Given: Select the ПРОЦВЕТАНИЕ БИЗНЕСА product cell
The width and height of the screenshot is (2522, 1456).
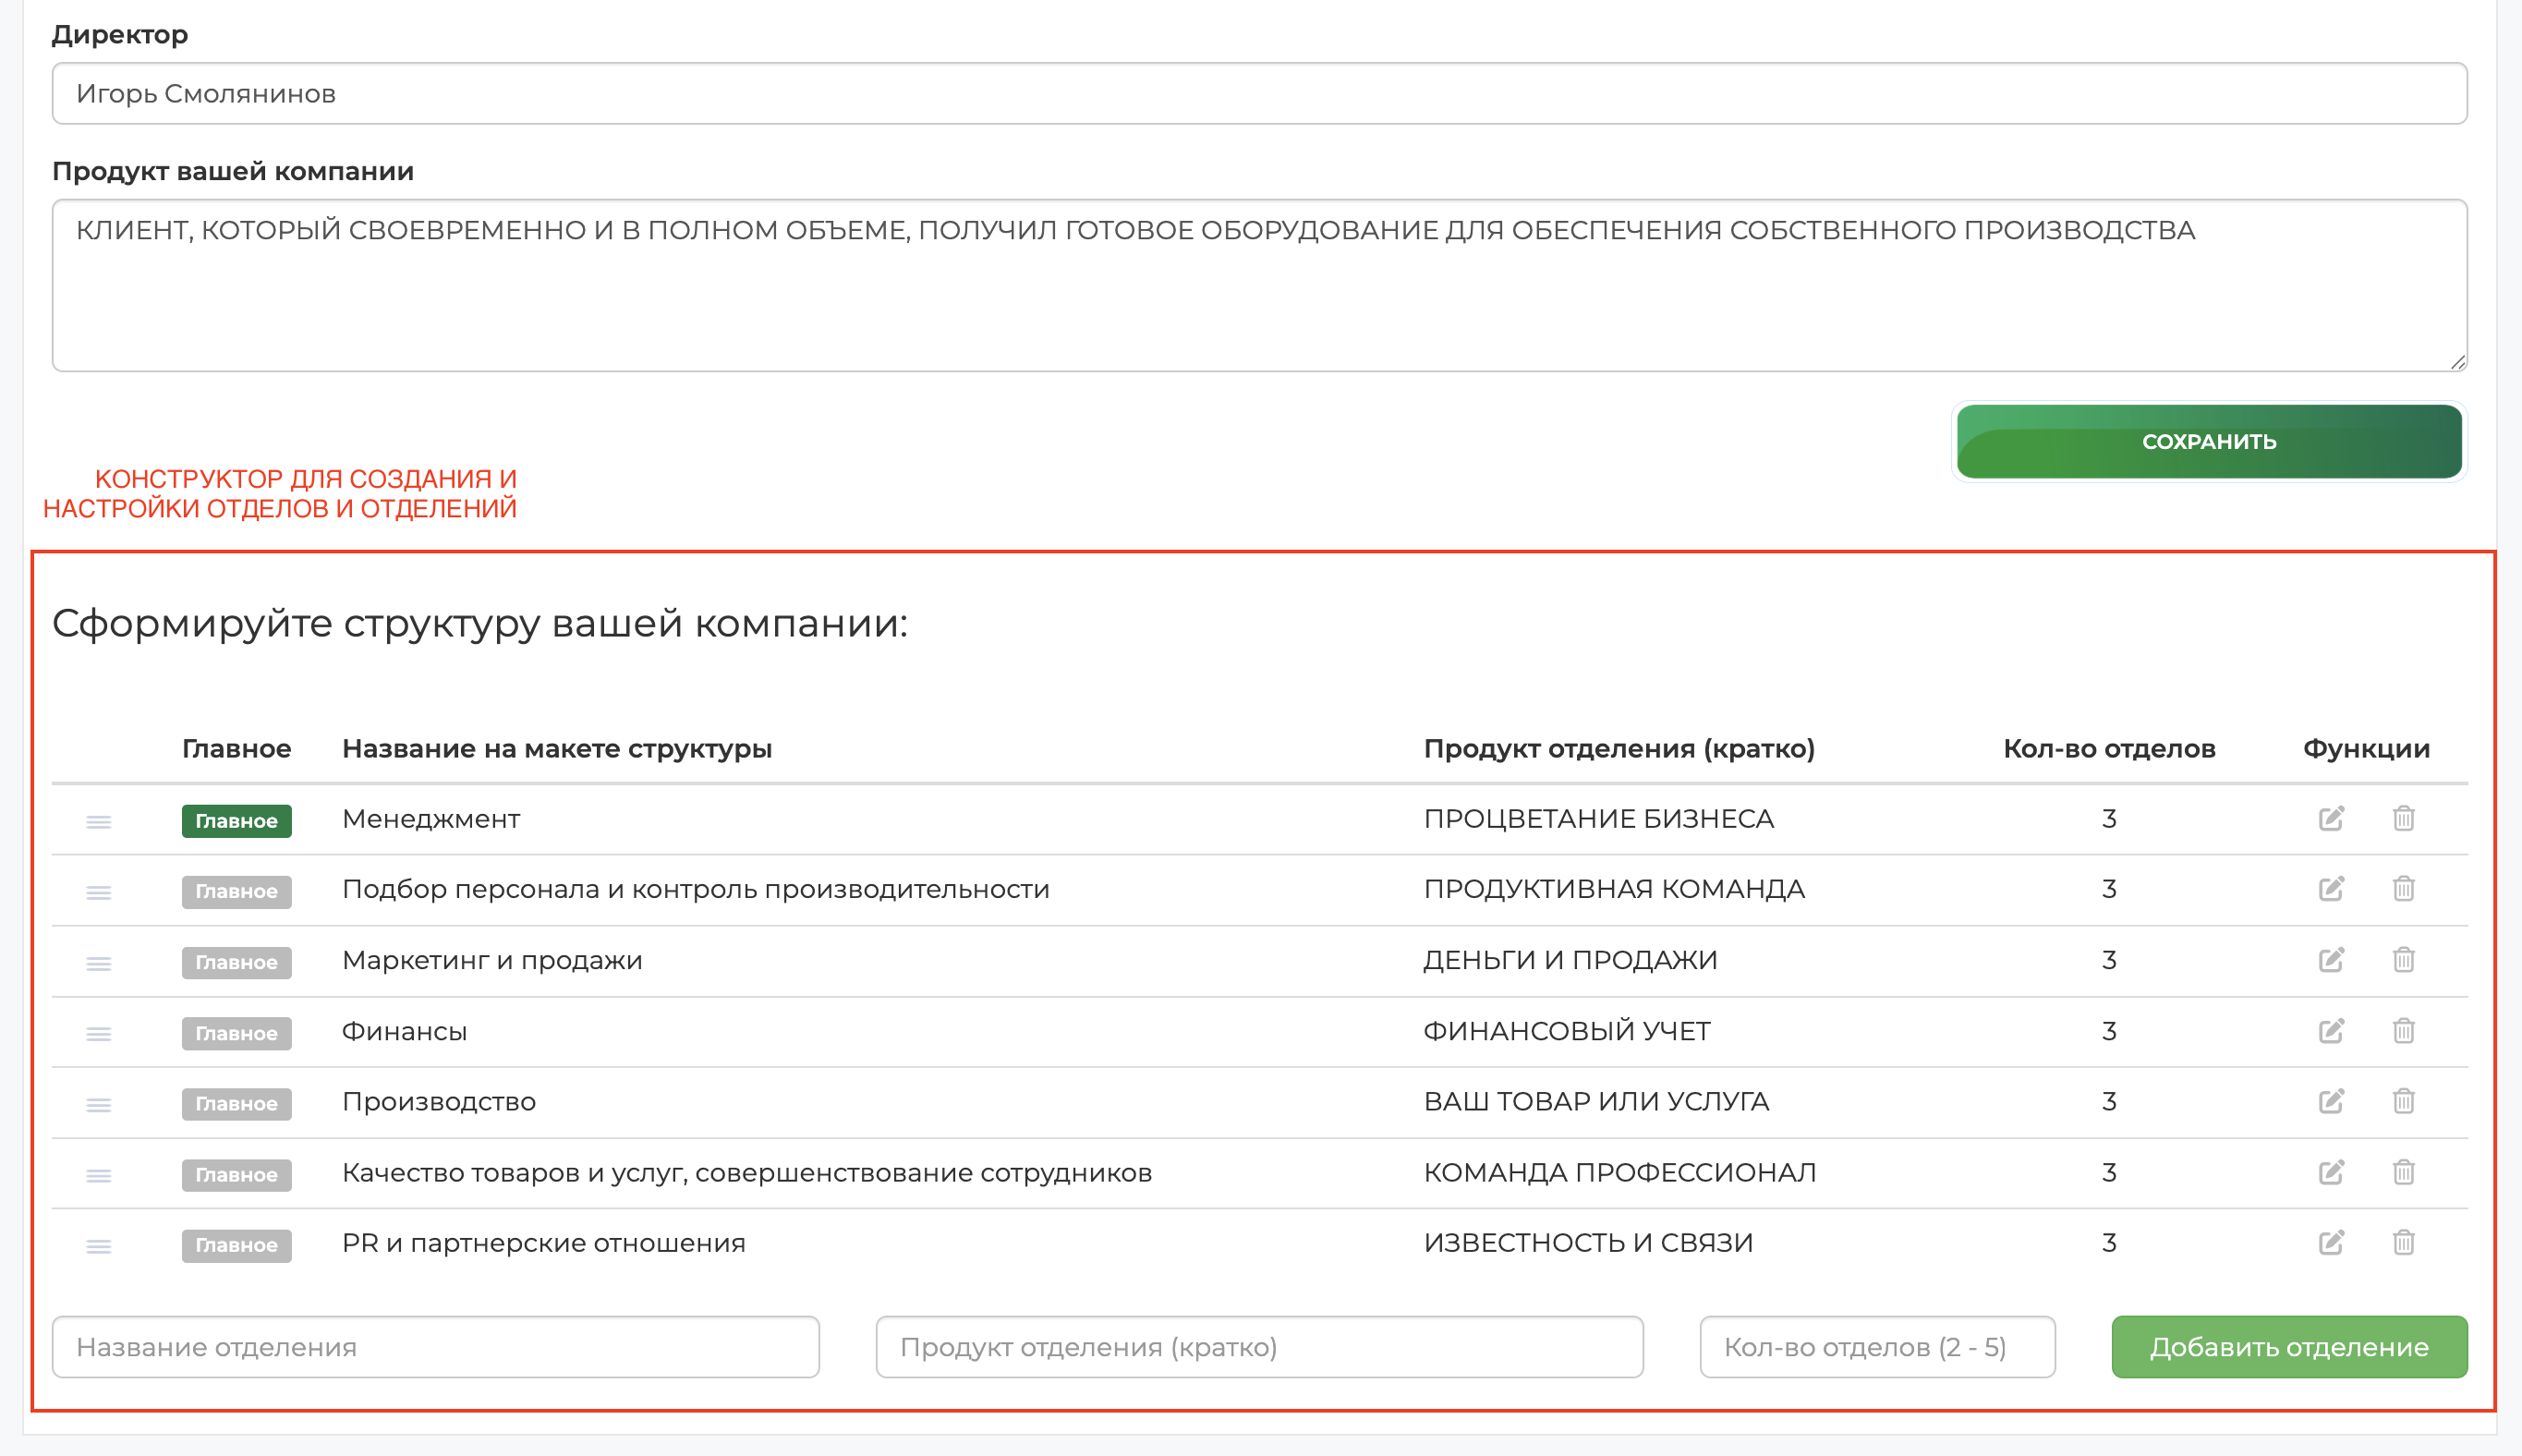Looking at the screenshot, I should tap(1599, 819).
